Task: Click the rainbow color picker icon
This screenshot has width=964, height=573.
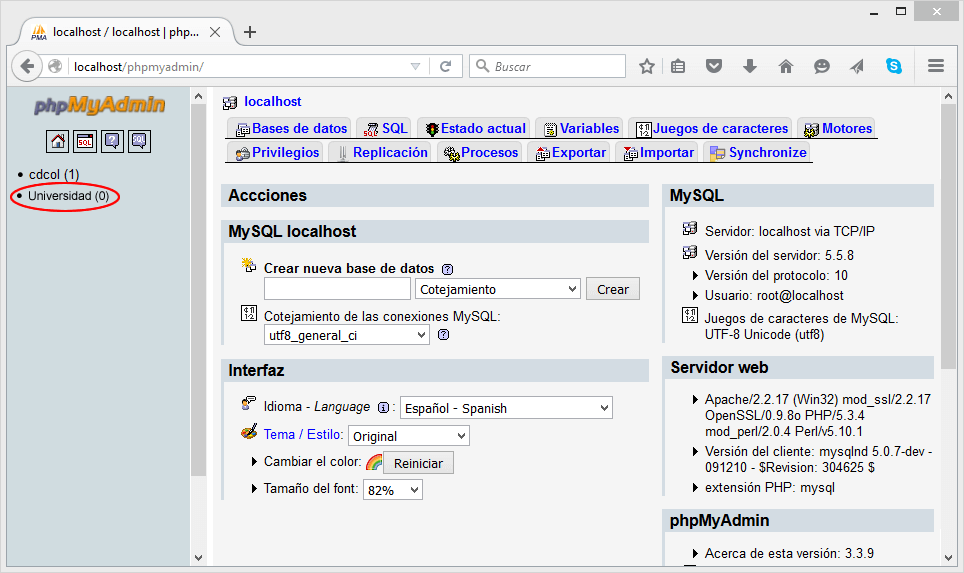Action: (x=373, y=462)
